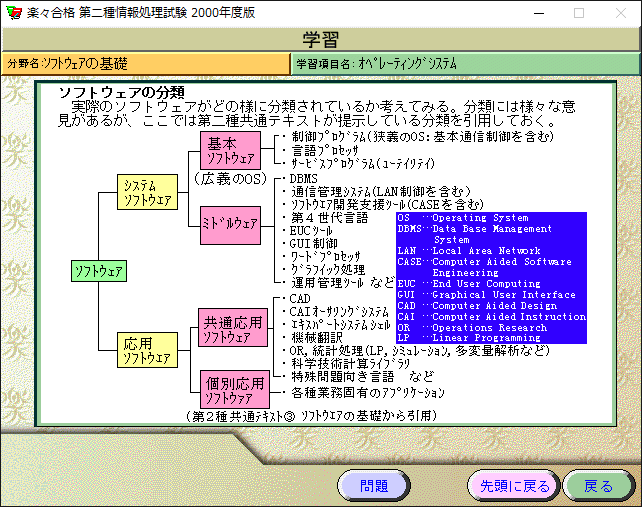Click the GUI制御 item

click(x=314, y=244)
